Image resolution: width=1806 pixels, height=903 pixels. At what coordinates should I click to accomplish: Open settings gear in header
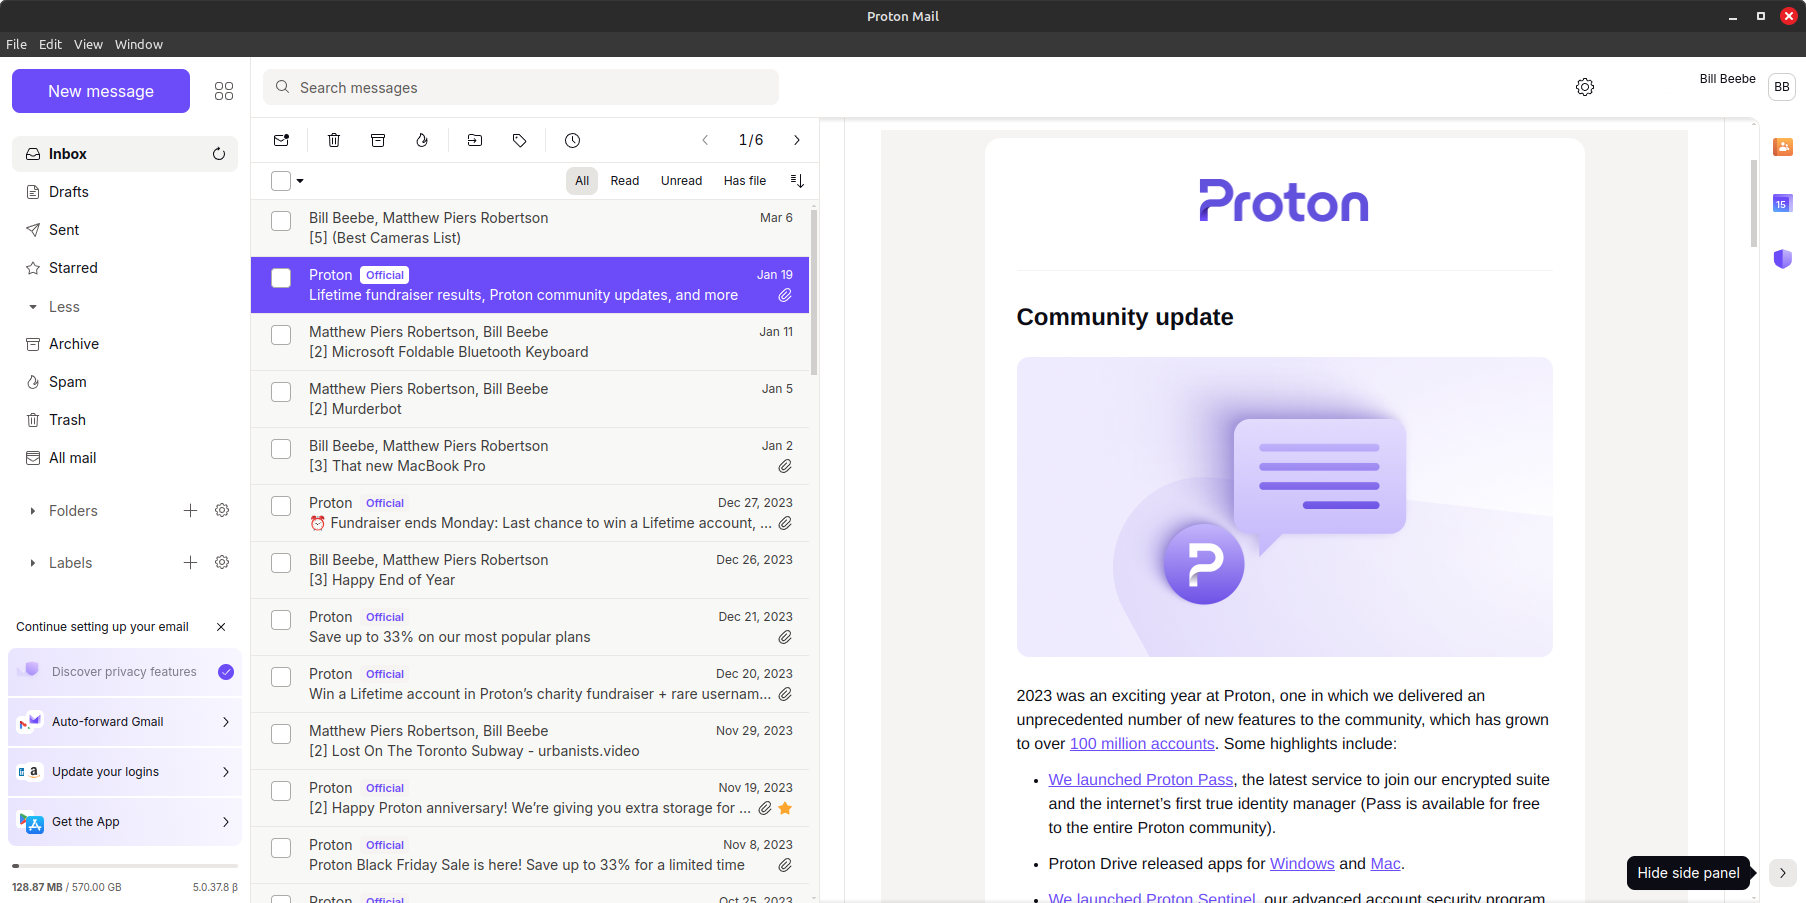click(1585, 87)
